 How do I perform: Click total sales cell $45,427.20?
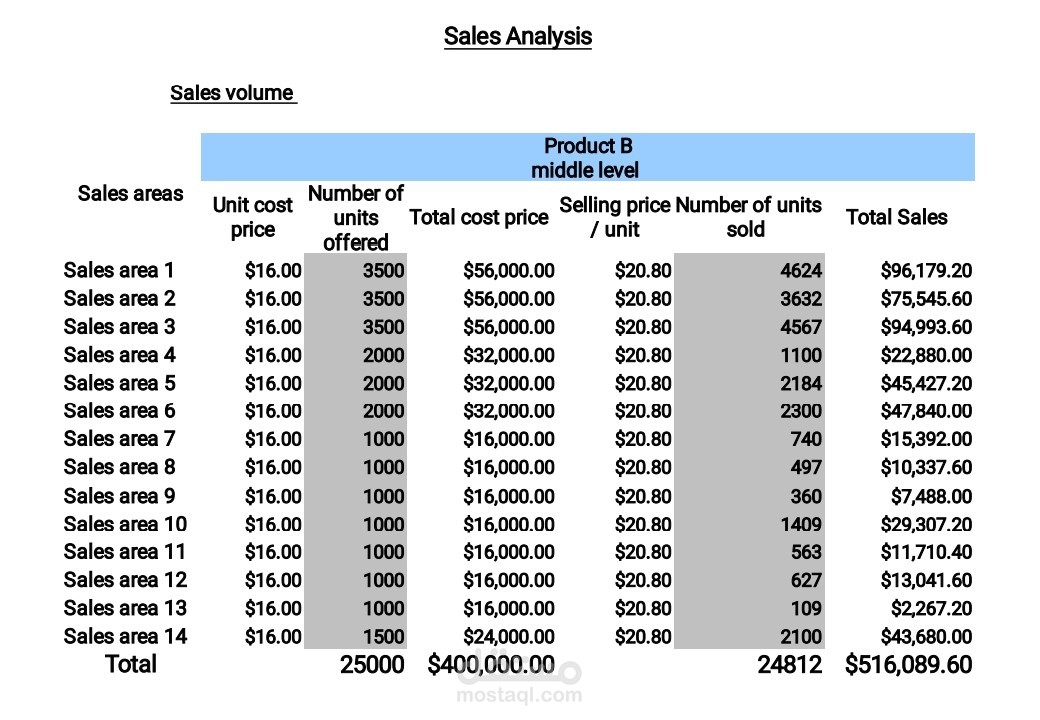[x=927, y=383]
